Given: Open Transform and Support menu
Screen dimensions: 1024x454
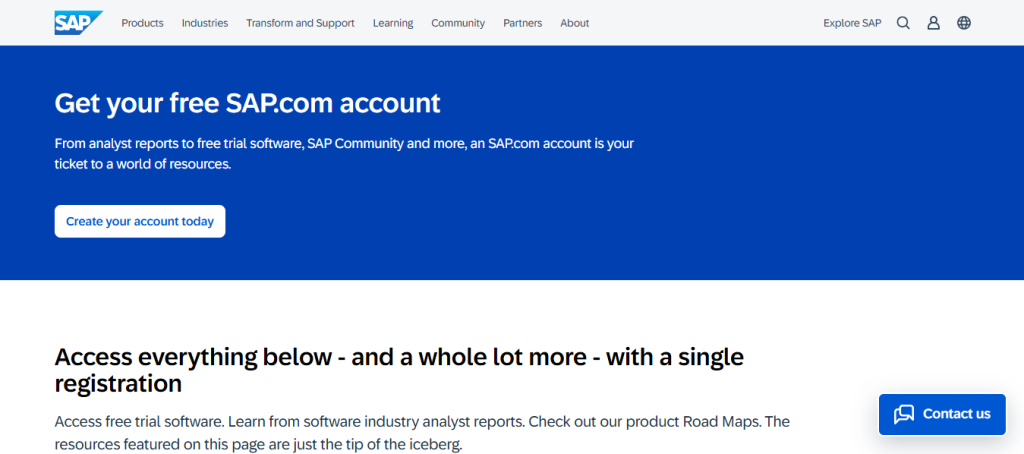Looking at the screenshot, I should tap(300, 23).
